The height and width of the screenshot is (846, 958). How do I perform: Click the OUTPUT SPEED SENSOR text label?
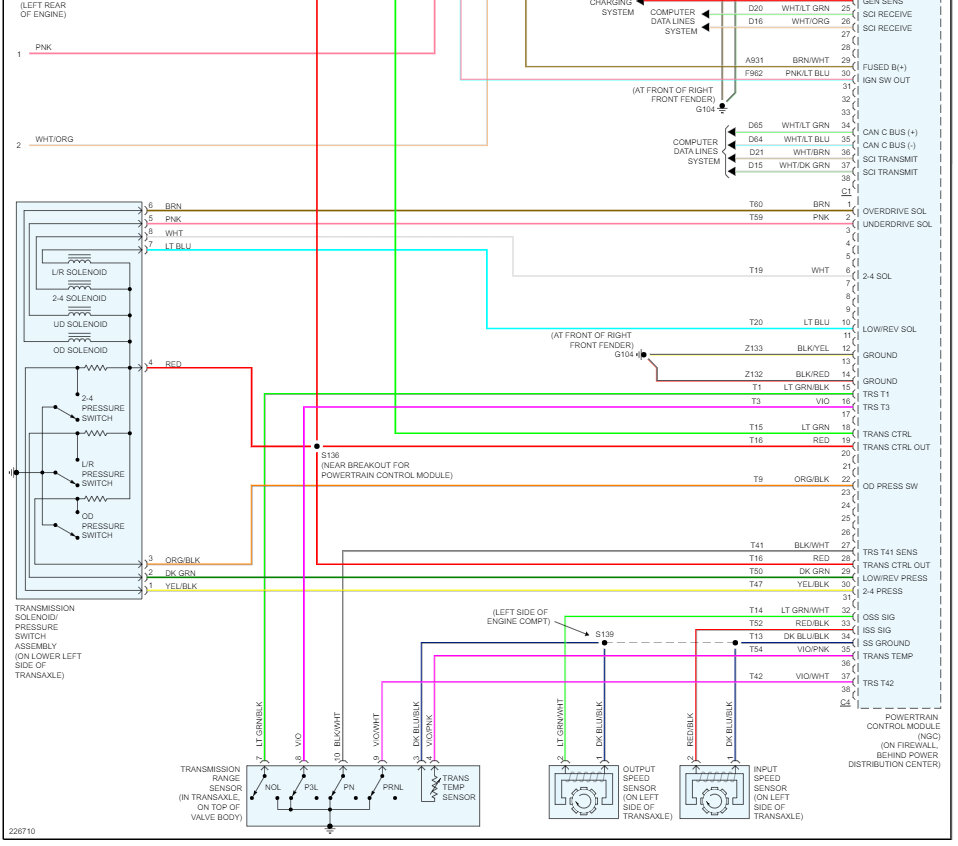coord(647,793)
